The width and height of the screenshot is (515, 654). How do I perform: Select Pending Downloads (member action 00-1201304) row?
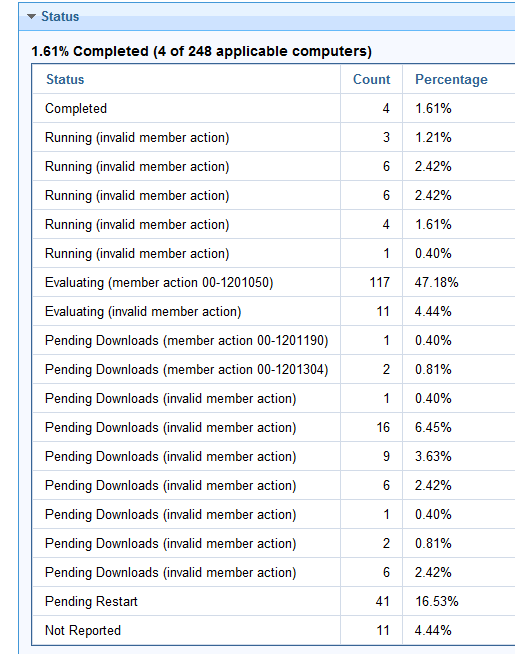click(x=274, y=369)
